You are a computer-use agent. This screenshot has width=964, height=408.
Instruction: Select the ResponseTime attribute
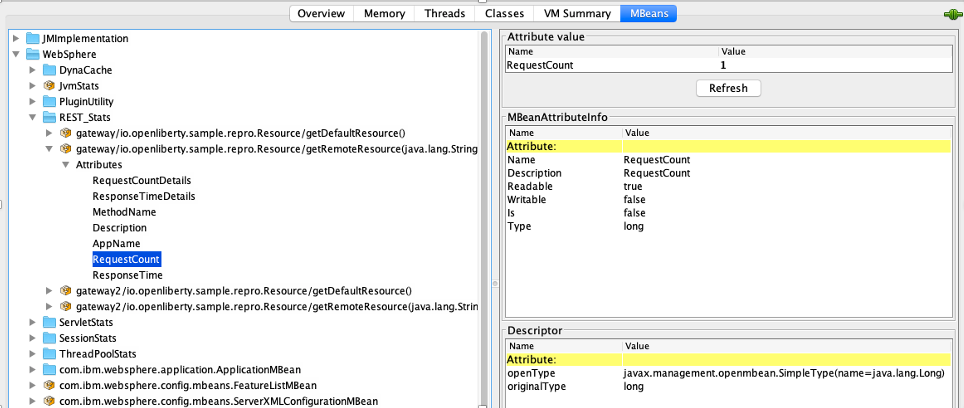pos(127,275)
